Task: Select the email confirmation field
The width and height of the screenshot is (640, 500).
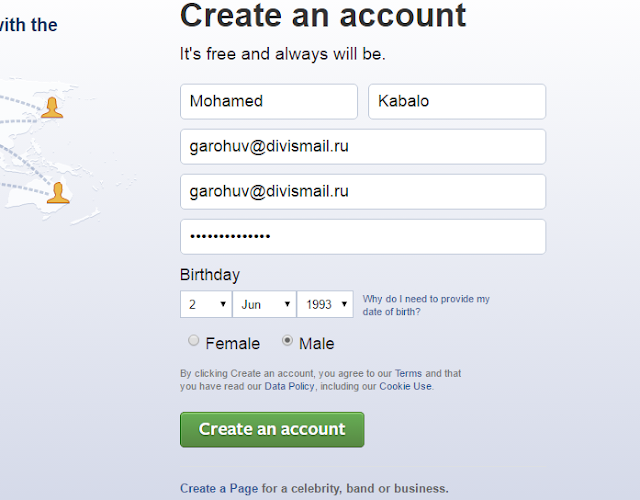Action: (x=362, y=191)
